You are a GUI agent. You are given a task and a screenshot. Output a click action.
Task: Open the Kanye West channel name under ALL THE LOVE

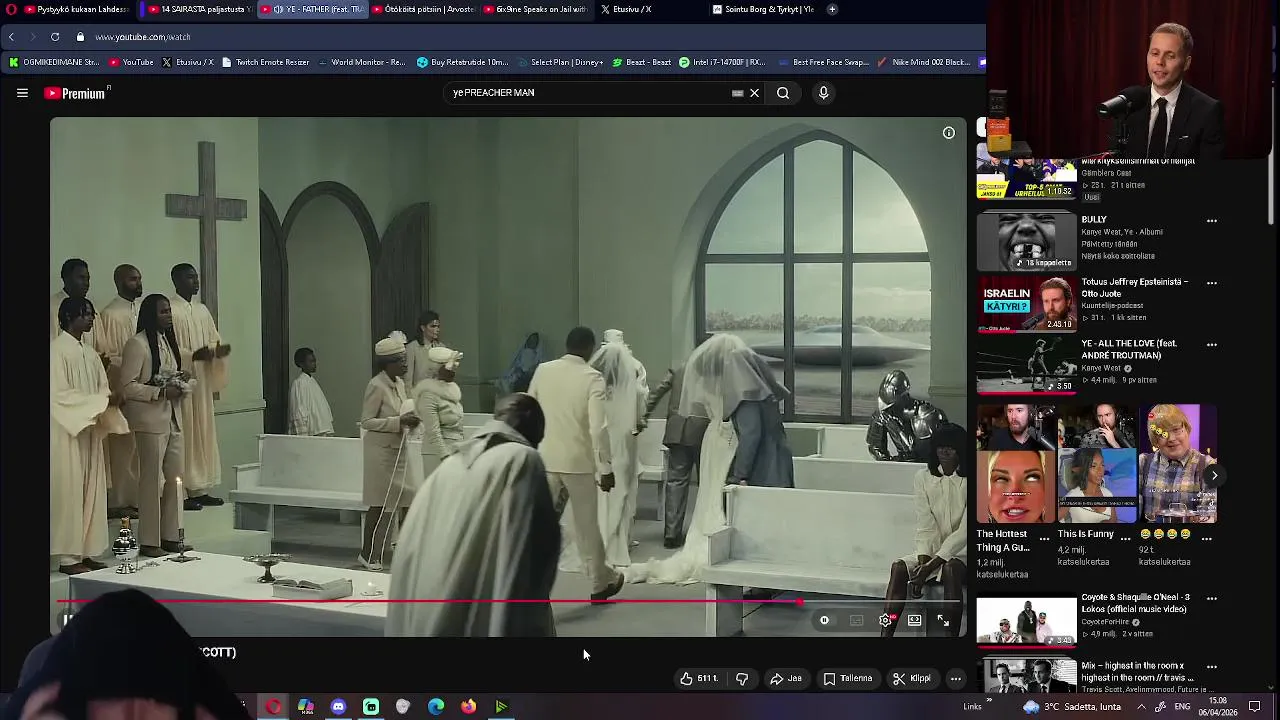click(1101, 368)
